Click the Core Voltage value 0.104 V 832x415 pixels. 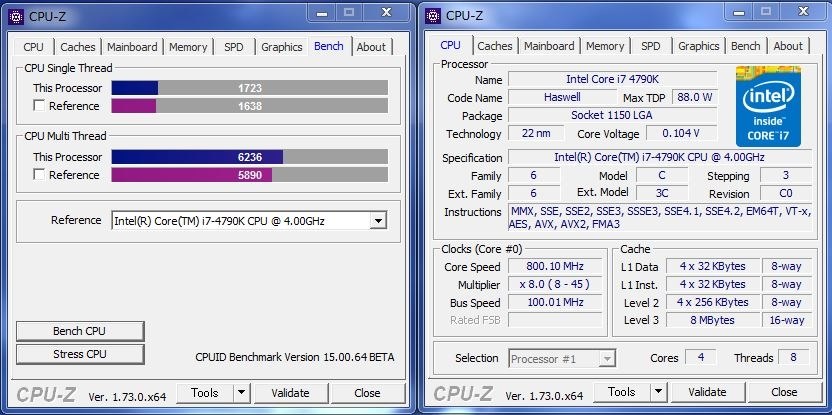pos(681,133)
